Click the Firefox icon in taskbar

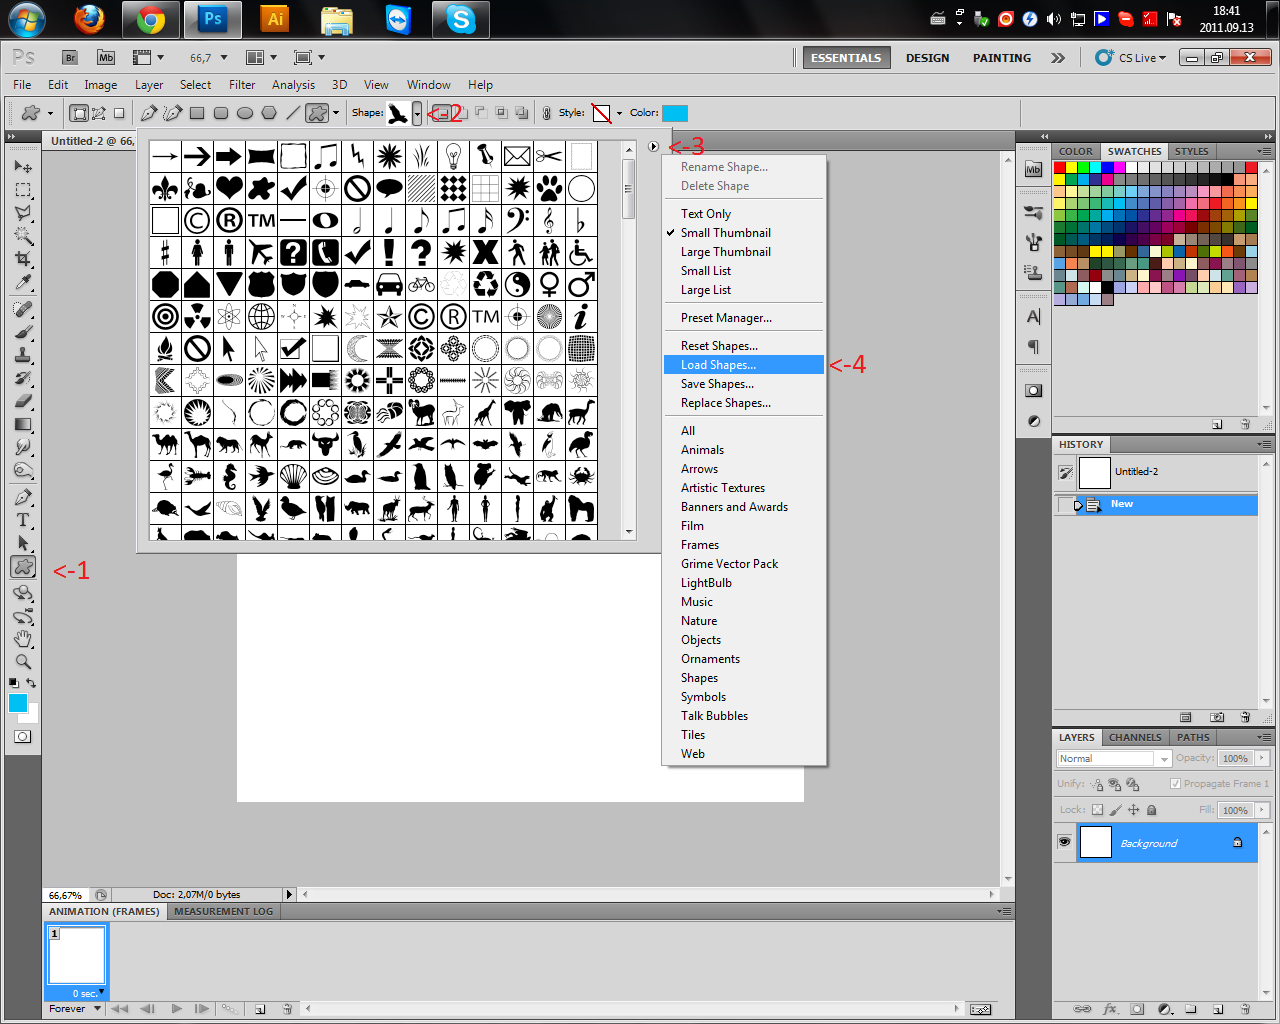pos(89,19)
